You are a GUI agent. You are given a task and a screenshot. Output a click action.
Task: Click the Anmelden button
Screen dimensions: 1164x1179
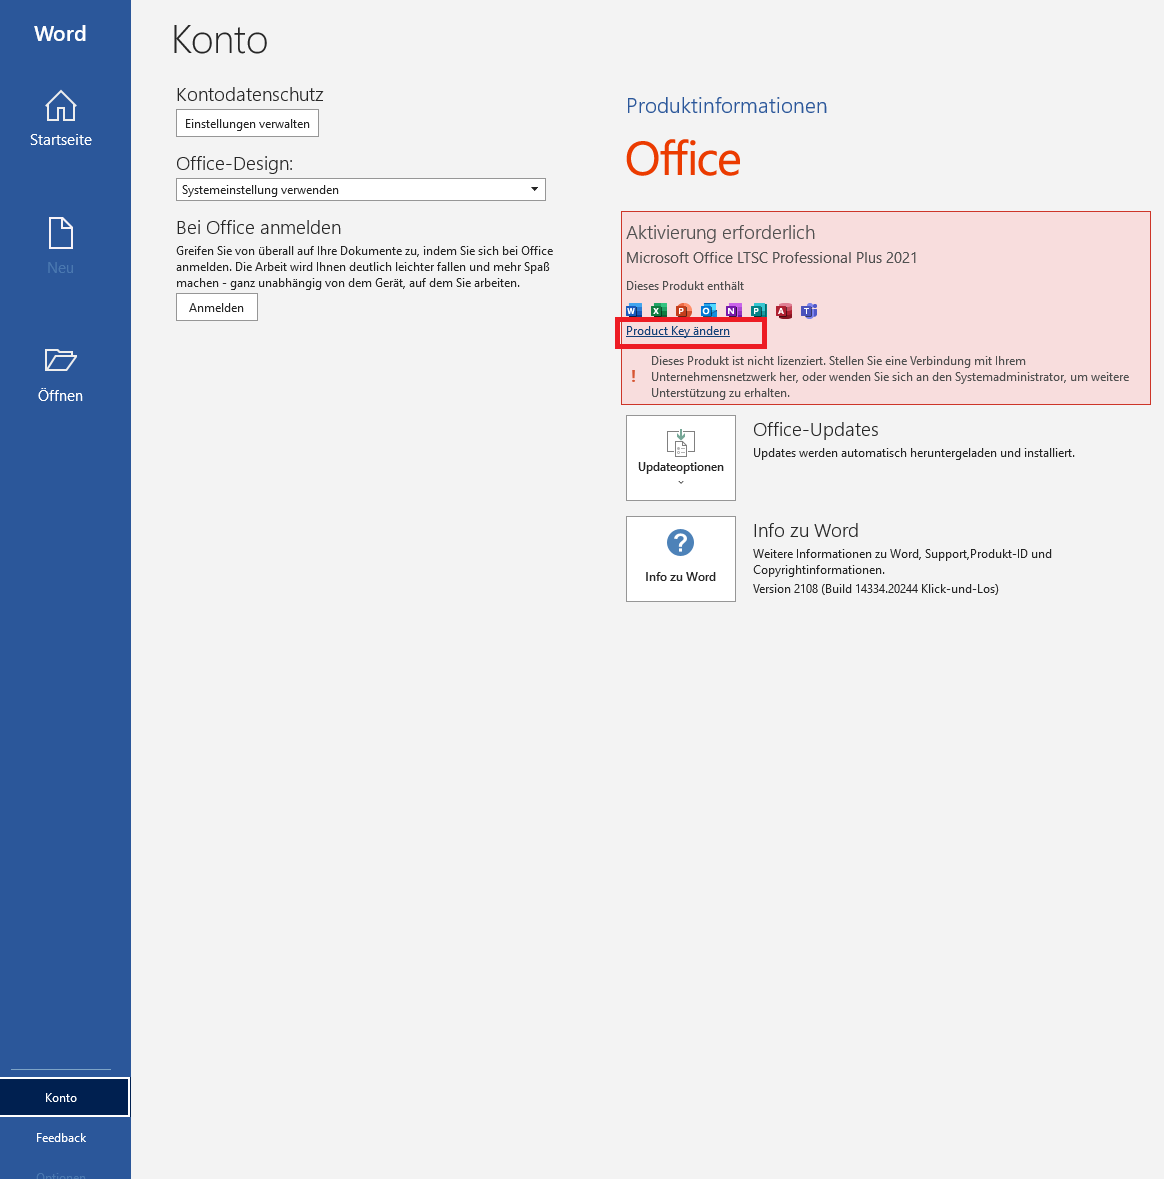(x=217, y=308)
